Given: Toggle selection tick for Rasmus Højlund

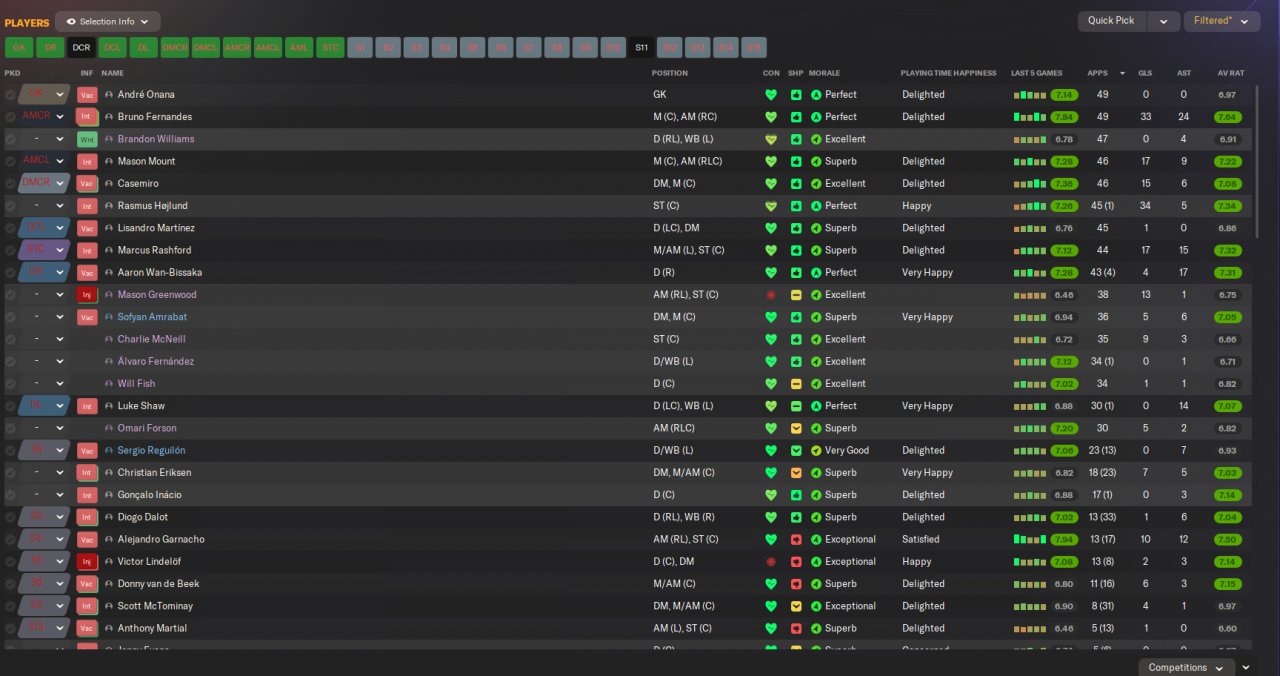Looking at the screenshot, I should click(x=10, y=206).
